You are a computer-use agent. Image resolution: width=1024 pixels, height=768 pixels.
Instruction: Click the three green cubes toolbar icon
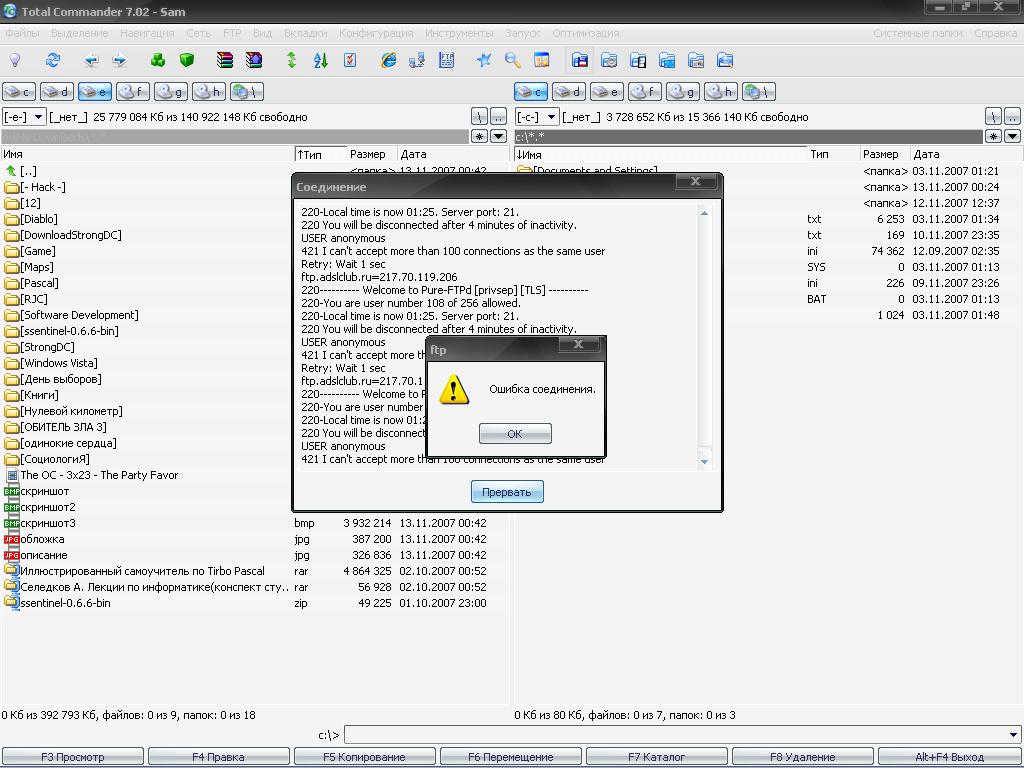click(158, 61)
